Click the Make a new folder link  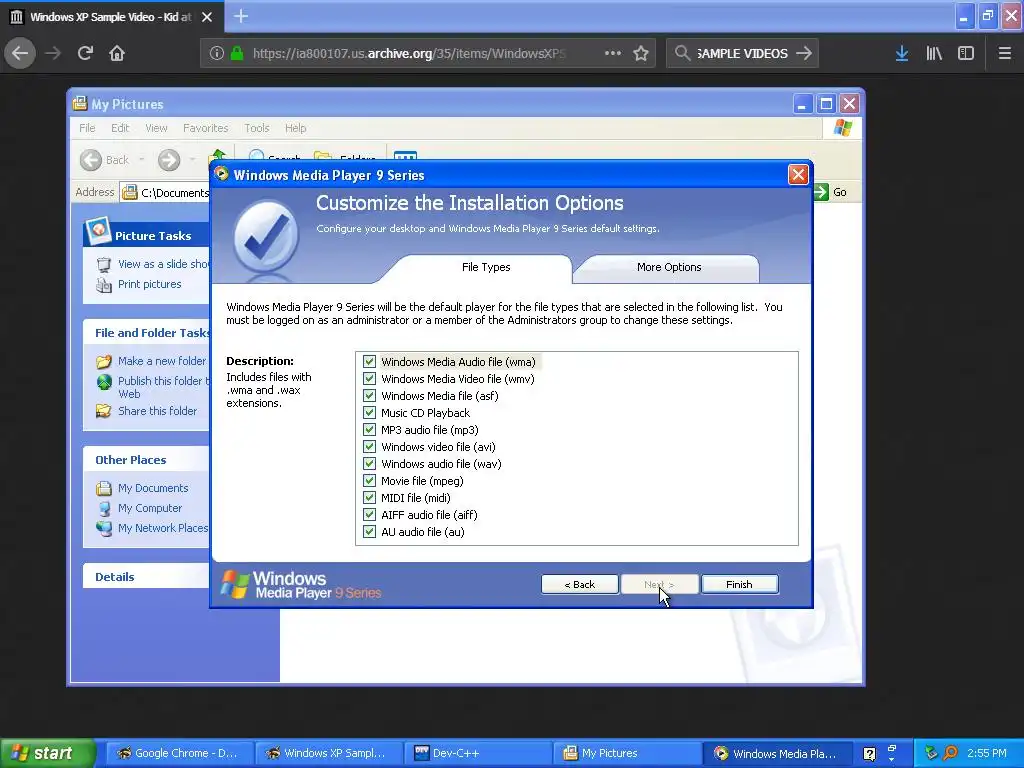(x=162, y=361)
